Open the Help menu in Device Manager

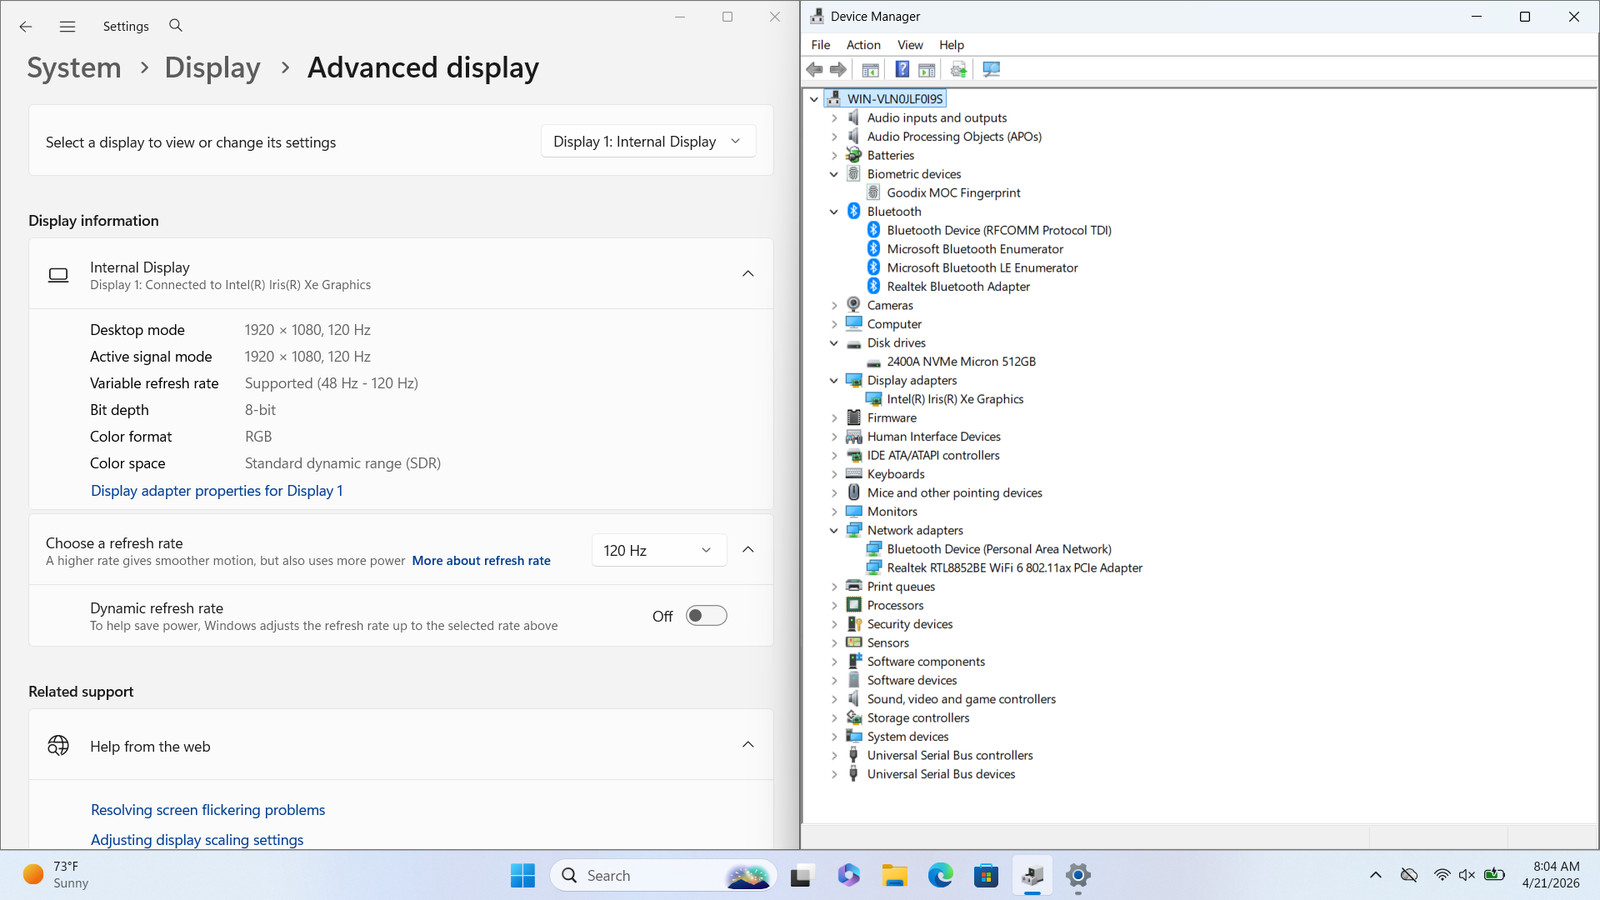click(951, 45)
